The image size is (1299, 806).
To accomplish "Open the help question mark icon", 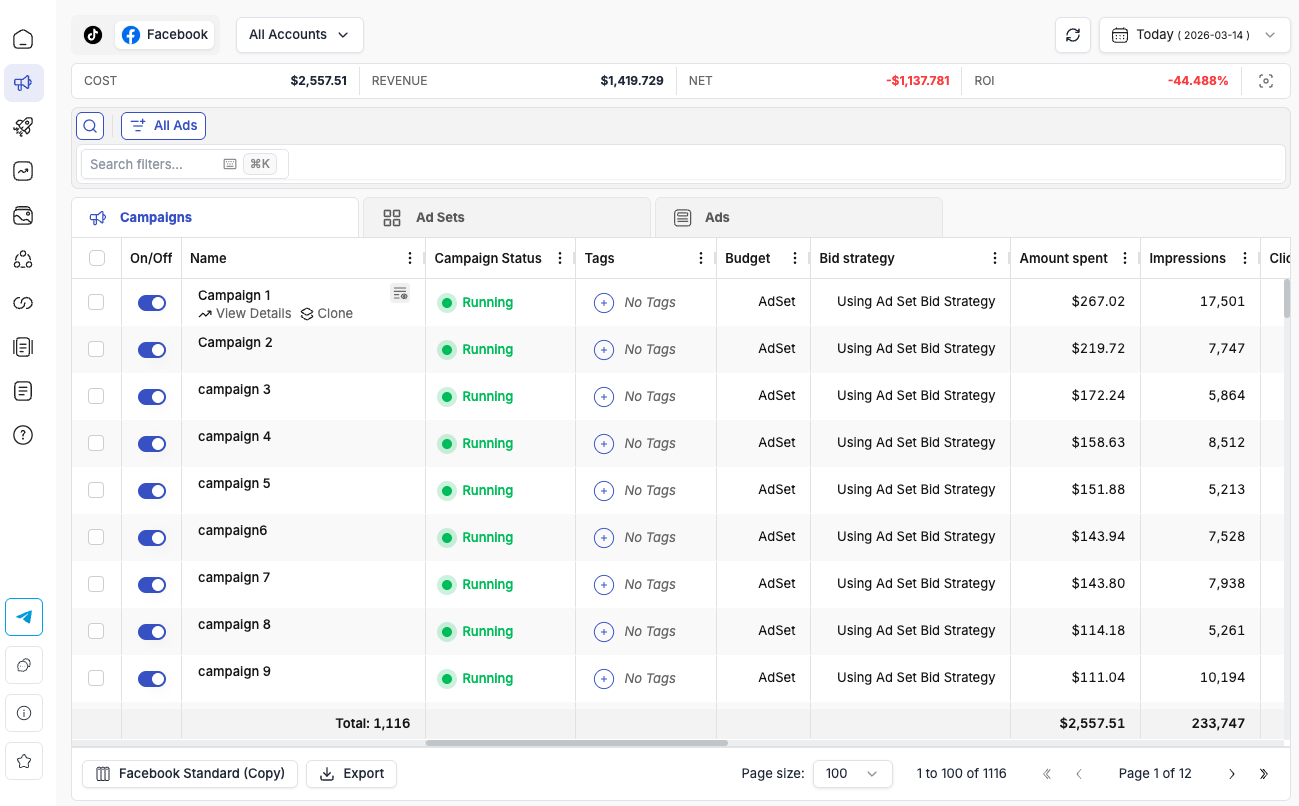I will 23,435.
